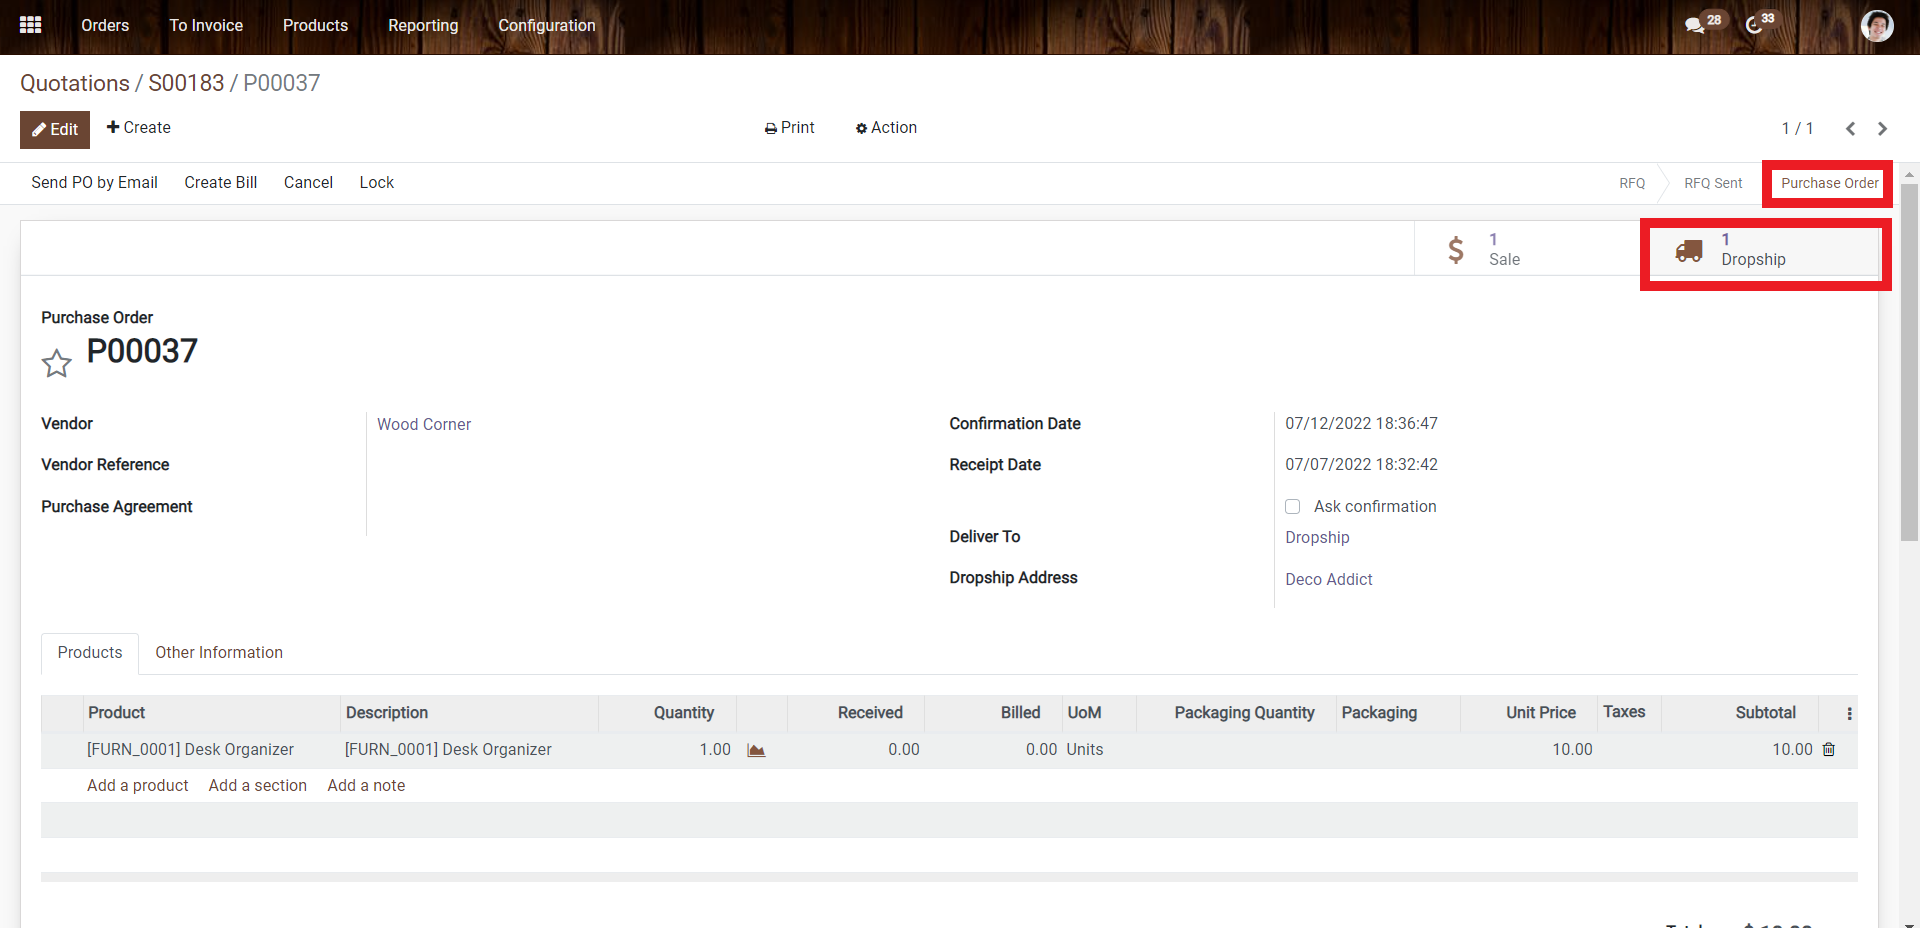Click Add a section link
This screenshot has width=1920, height=928.
258,786
